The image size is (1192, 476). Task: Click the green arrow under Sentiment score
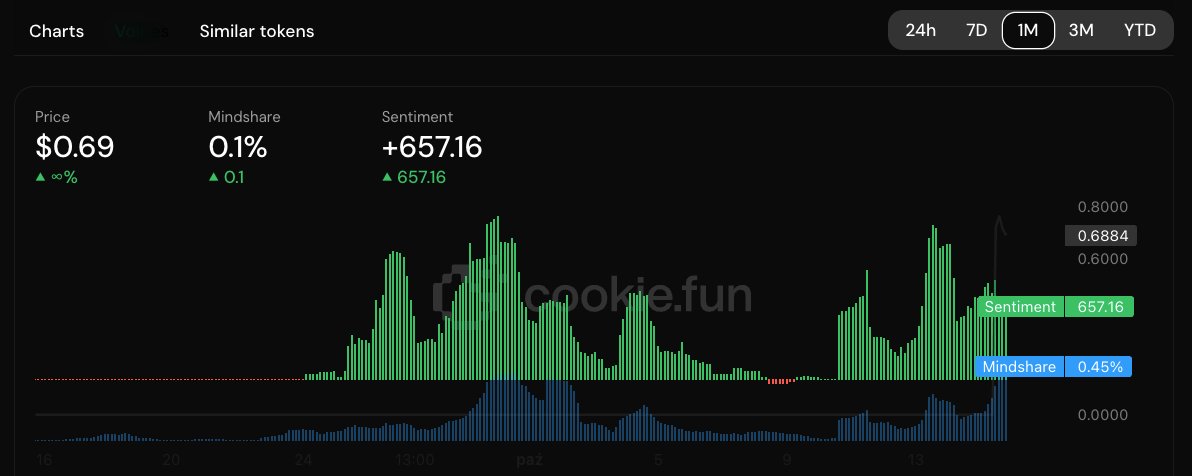point(387,178)
